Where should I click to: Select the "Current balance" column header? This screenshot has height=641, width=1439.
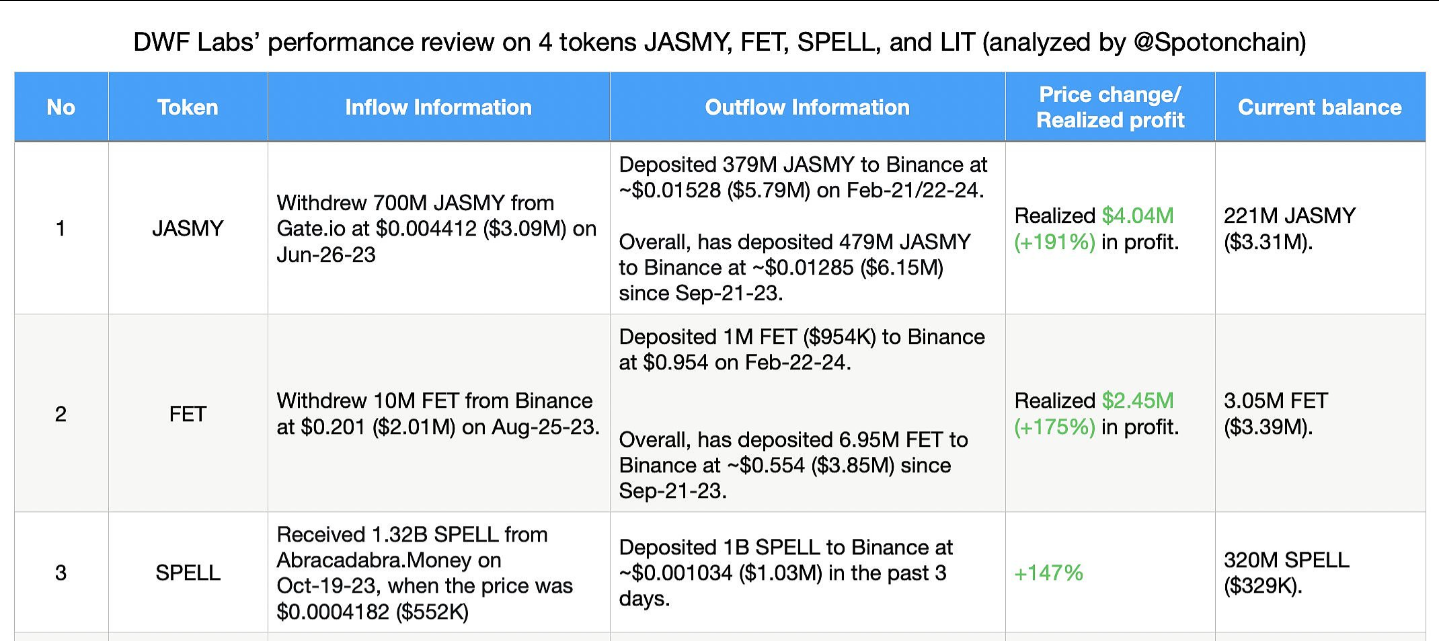pos(1319,107)
